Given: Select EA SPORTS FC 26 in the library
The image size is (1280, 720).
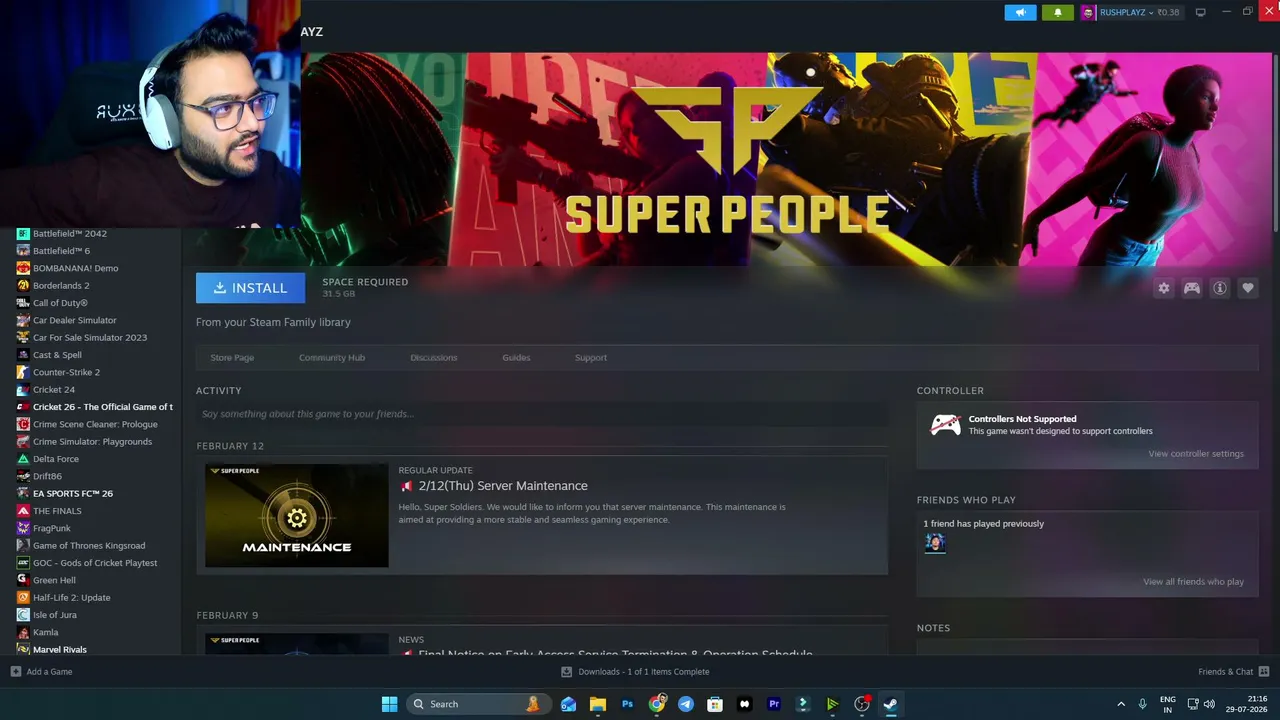Looking at the screenshot, I should [x=73, y=494].
